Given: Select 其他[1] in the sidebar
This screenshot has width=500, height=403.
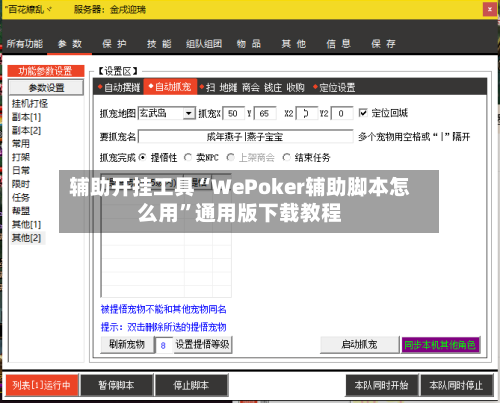Looking at the screenshot, I should coord(26,224).
